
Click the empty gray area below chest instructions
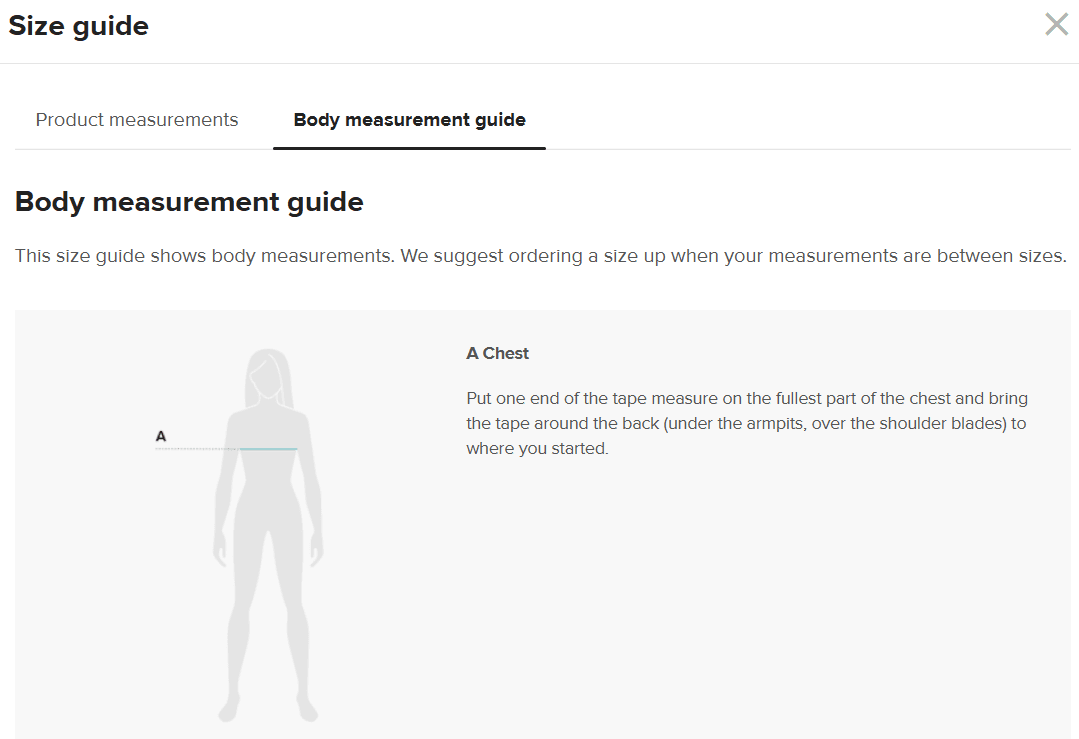click(x=760, y=600)
